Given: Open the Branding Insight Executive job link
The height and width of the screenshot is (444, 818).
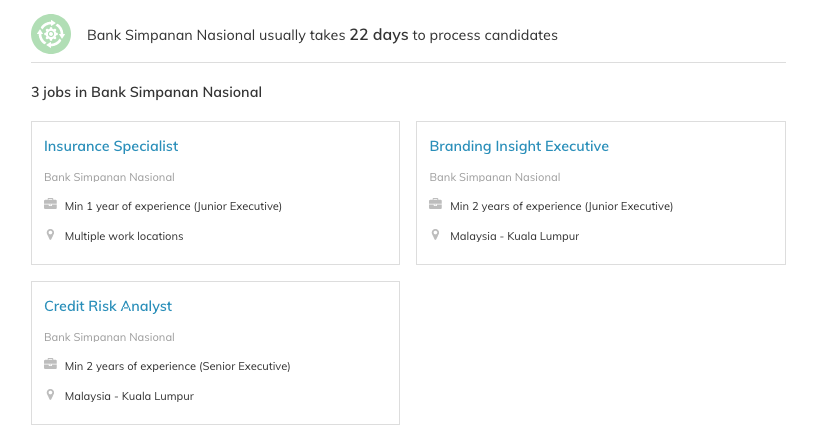Looking at the screenshot, I should (x=519, y=146).
